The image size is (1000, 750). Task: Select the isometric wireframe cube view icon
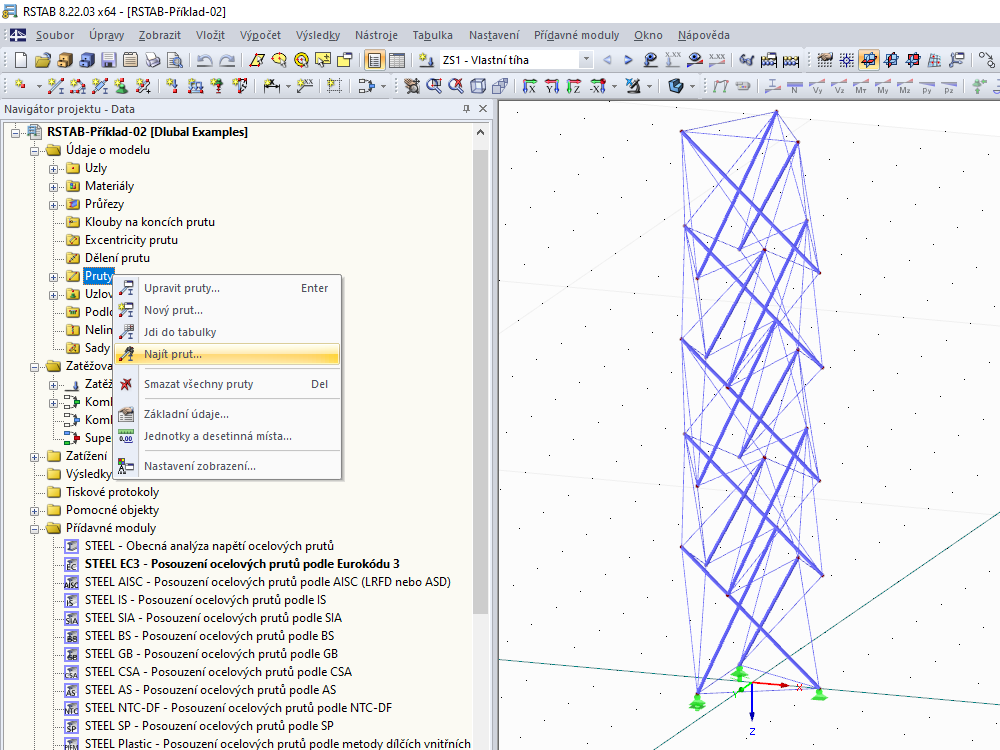tap(478, 85)
